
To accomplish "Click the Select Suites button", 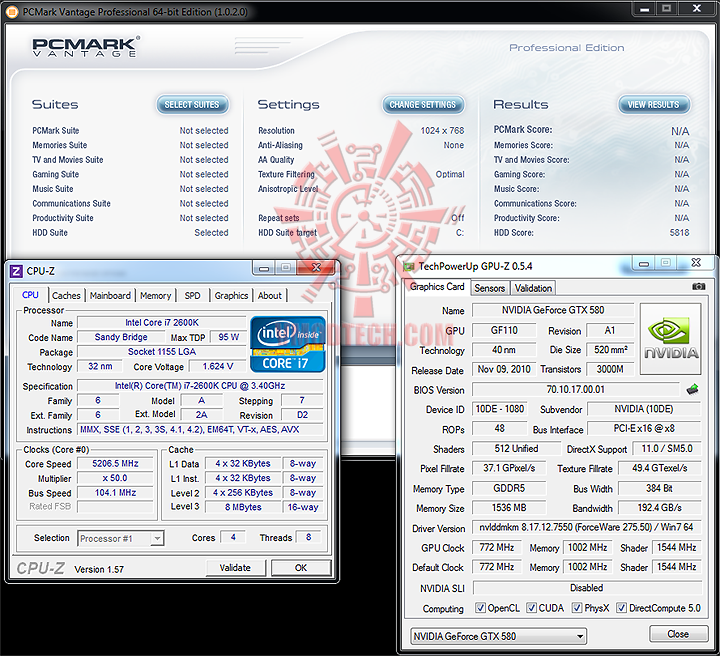I will coord(192,105).
